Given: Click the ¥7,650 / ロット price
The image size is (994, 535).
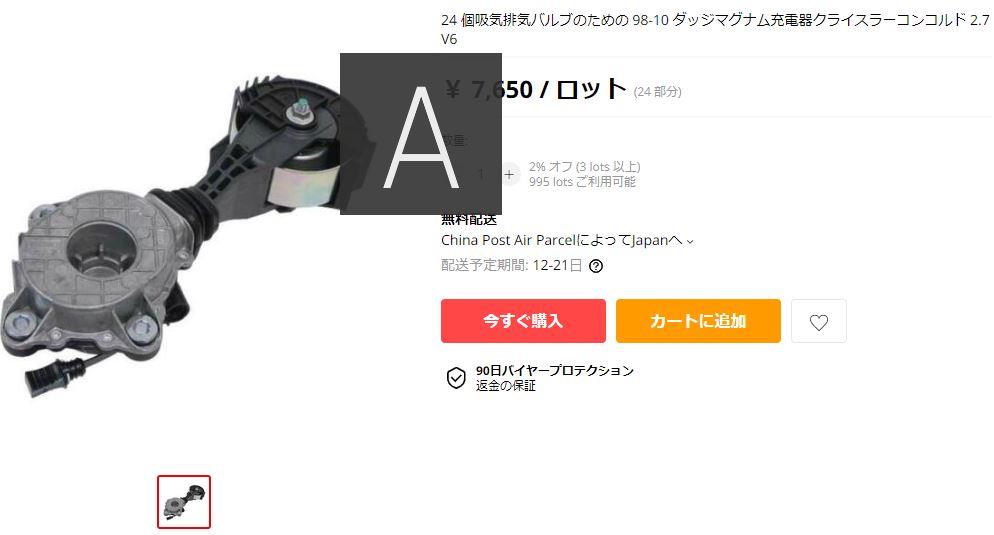Looking at the screenshot, I should (x=536, y=89).
